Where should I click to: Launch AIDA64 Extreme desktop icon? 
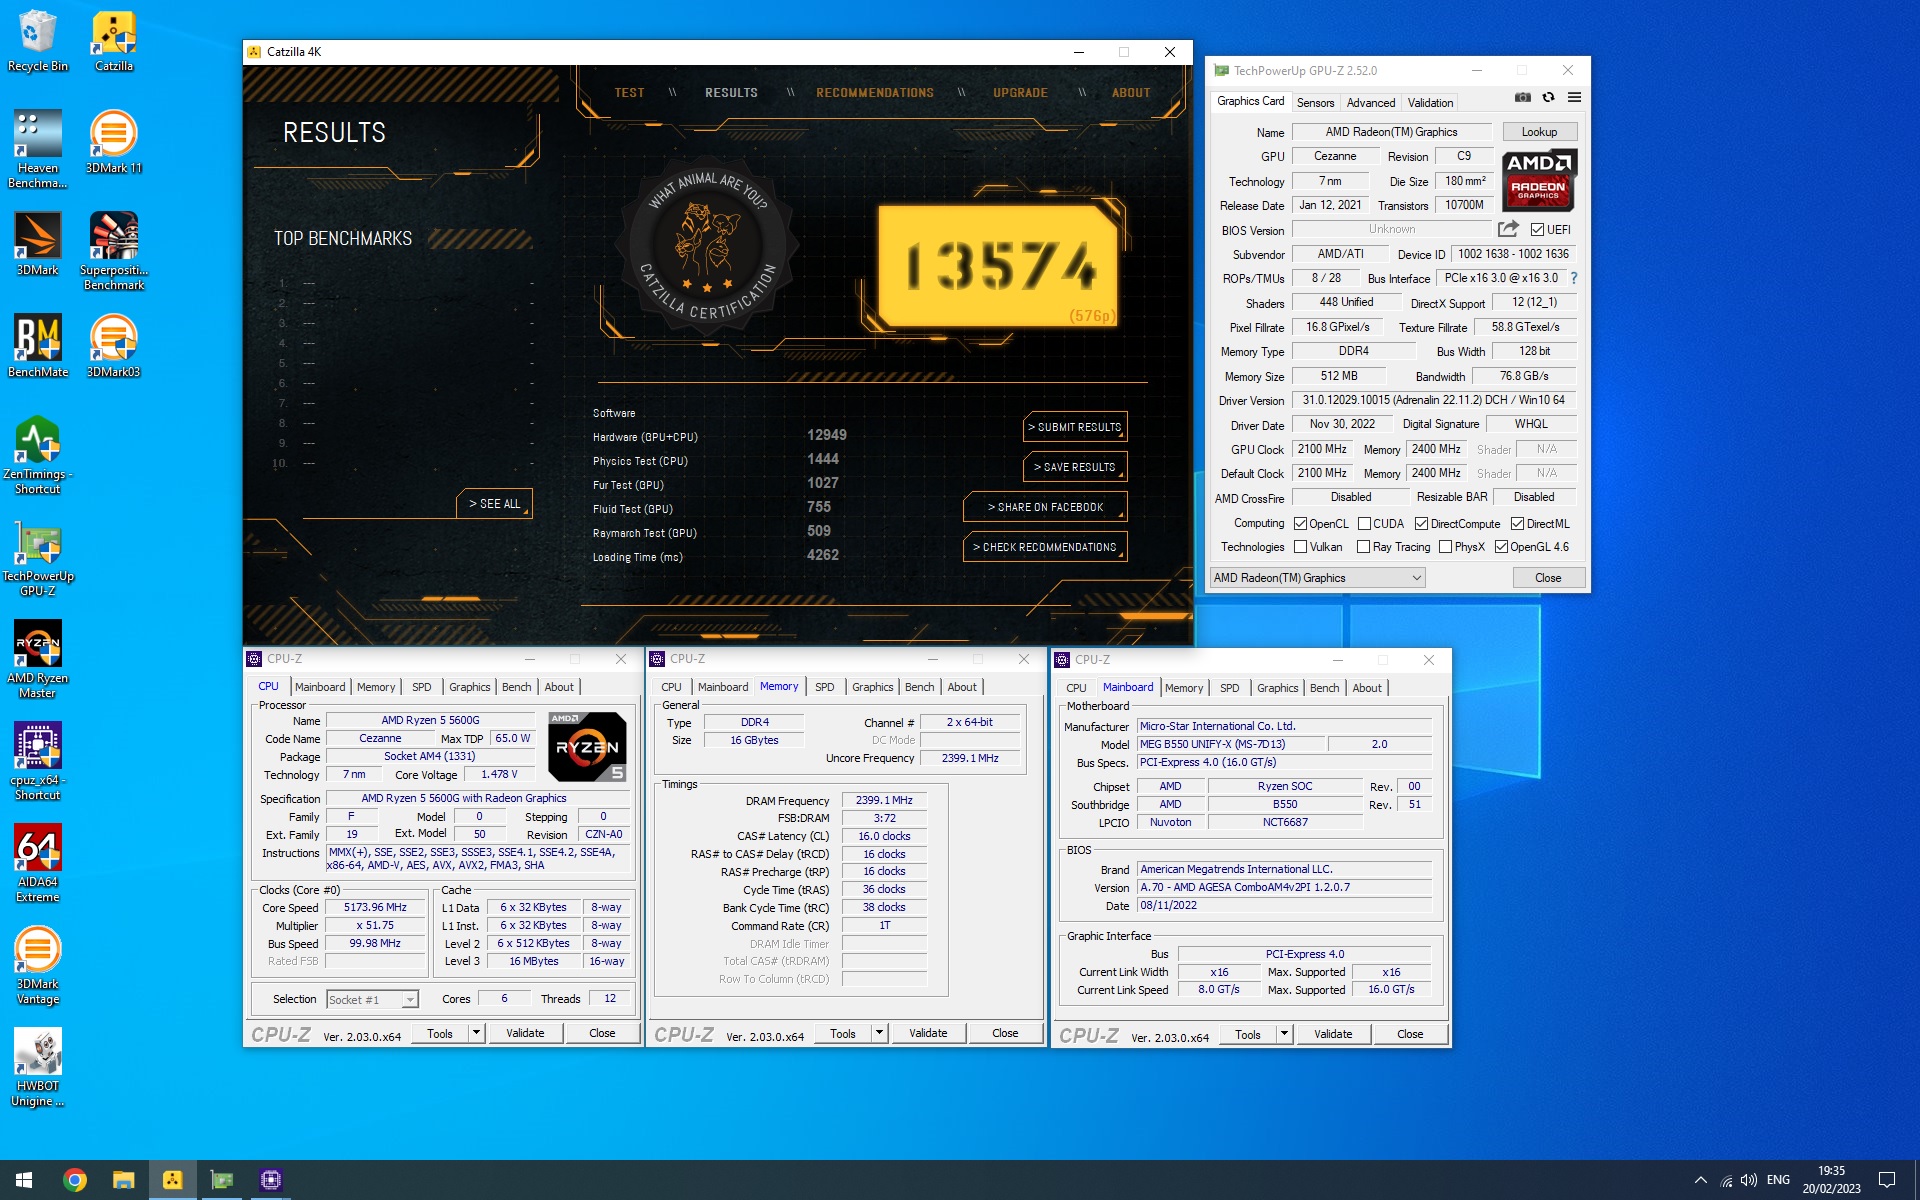[37, 863]
